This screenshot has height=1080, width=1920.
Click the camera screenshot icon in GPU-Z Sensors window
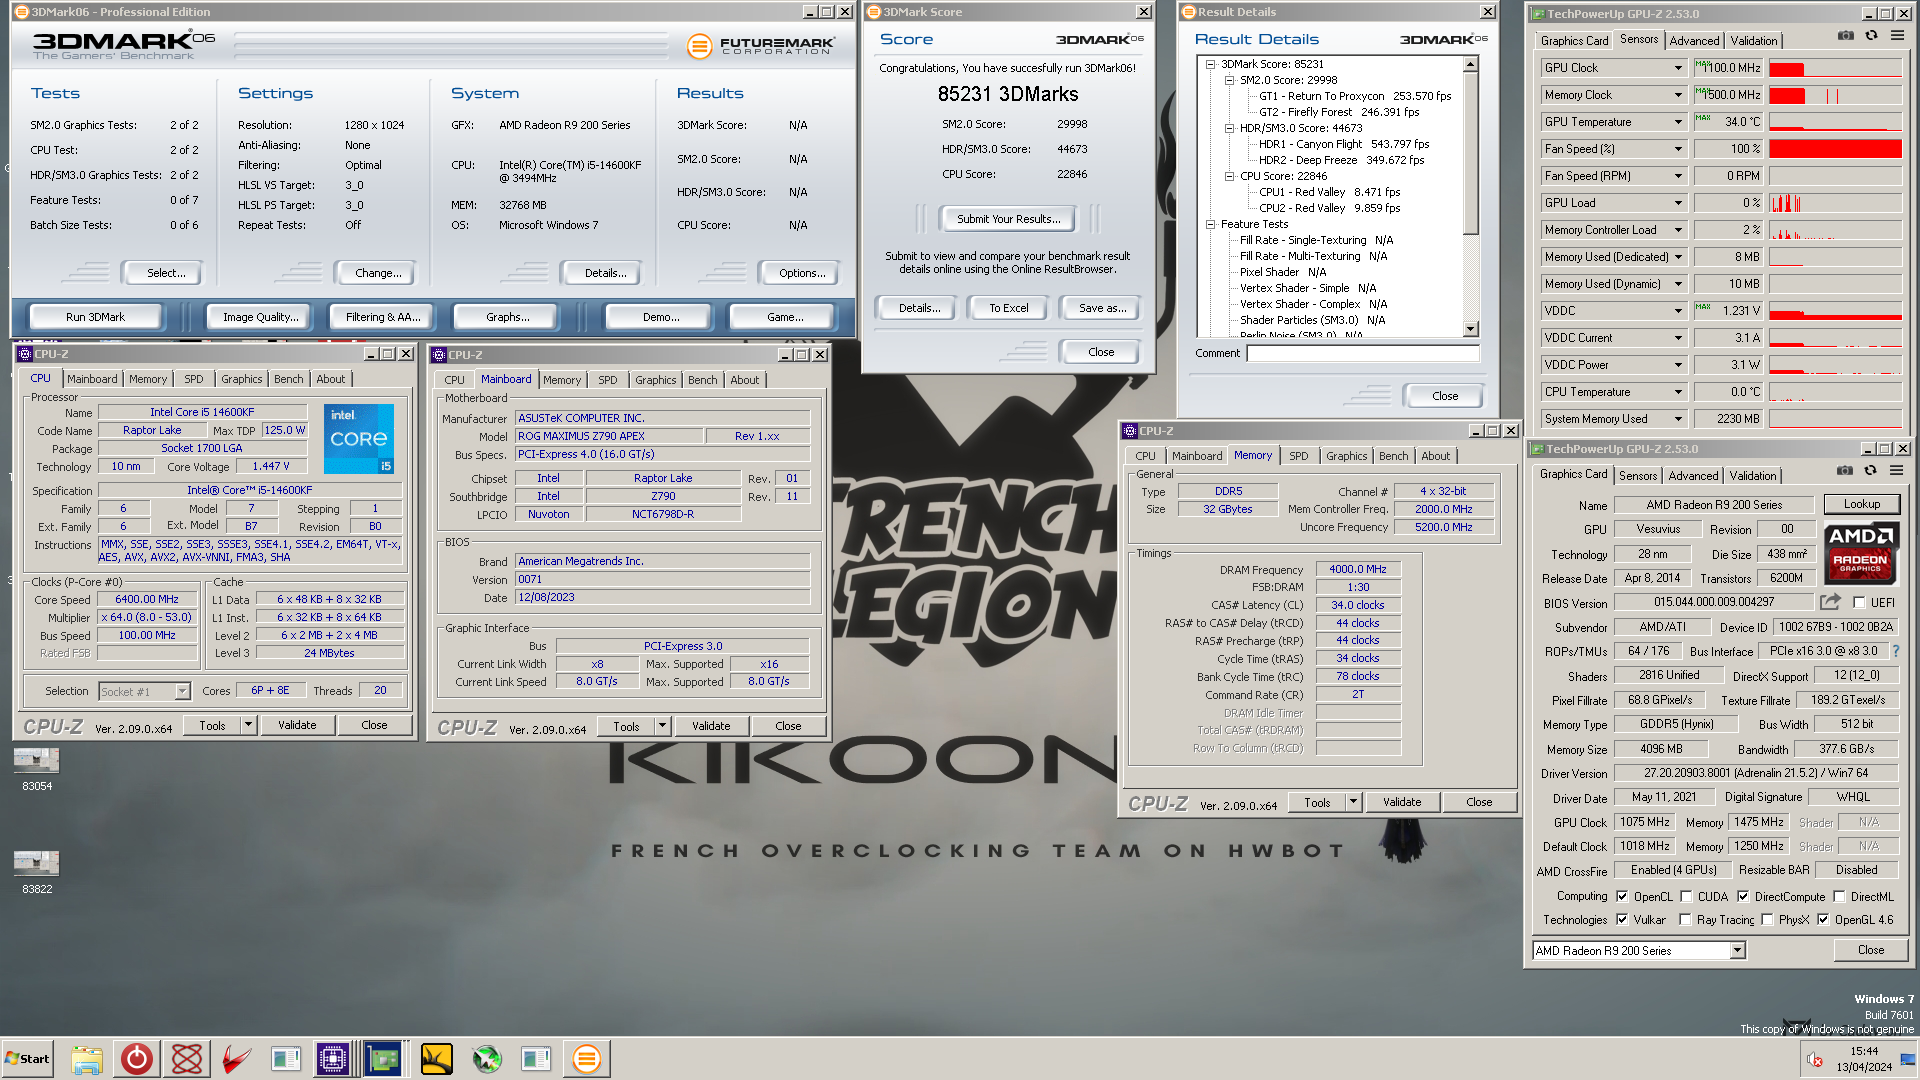(x=1845, y=36)
